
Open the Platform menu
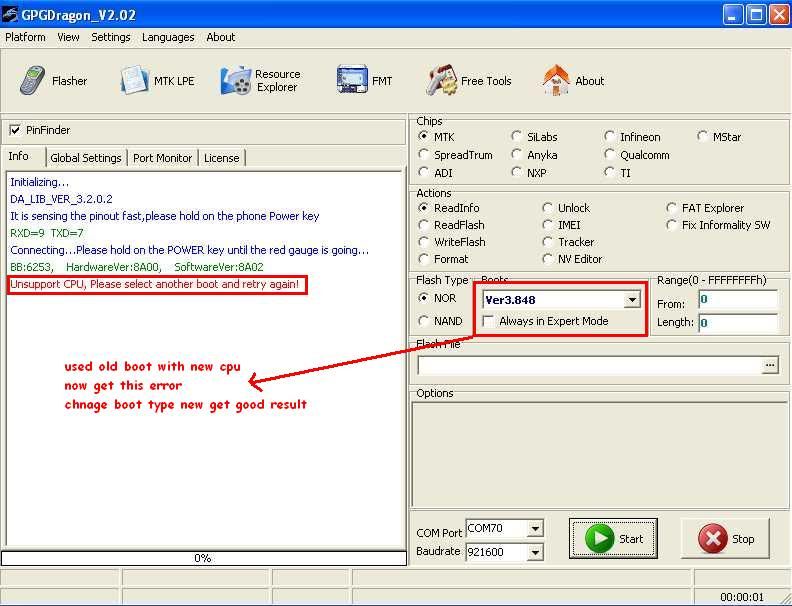pyautogui.click(x=25, y=37)
